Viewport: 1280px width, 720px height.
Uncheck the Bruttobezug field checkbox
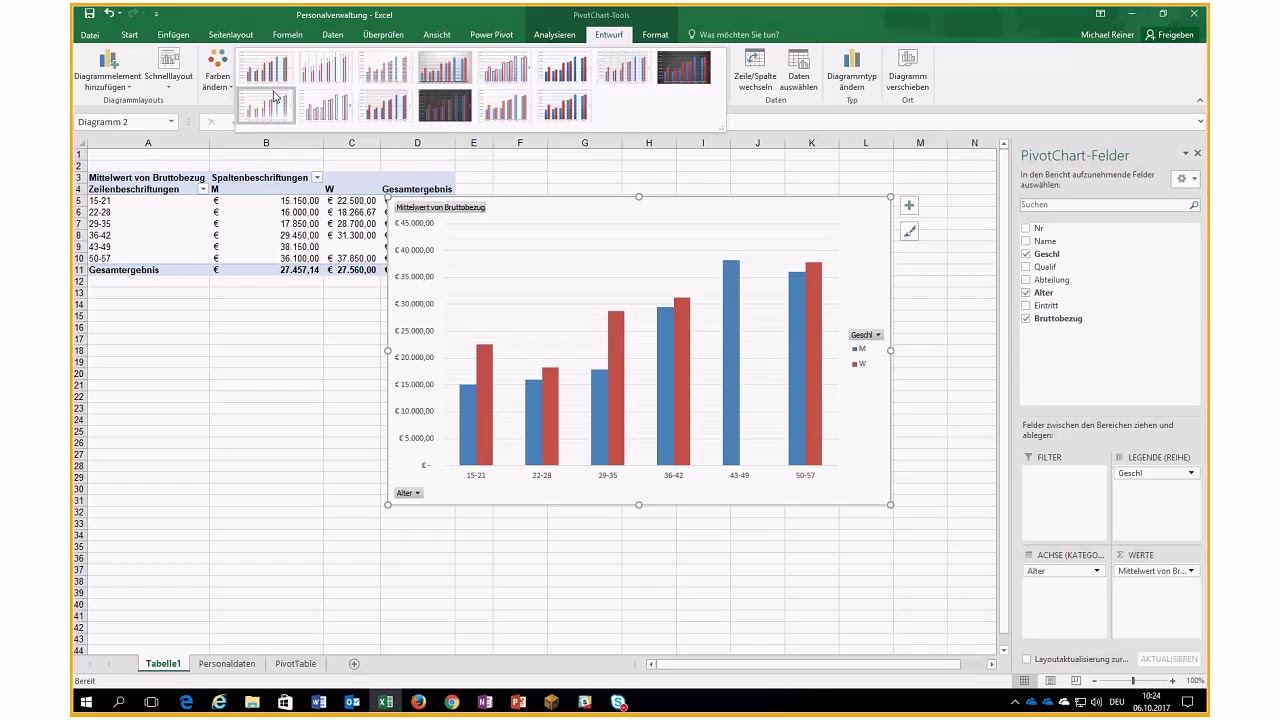point(1026,319)
